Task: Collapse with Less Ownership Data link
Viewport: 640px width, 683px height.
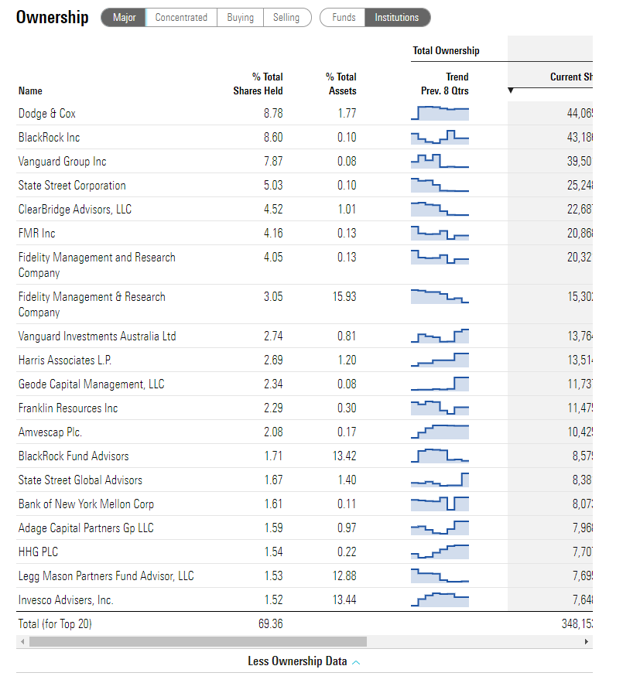Action: 297,661
